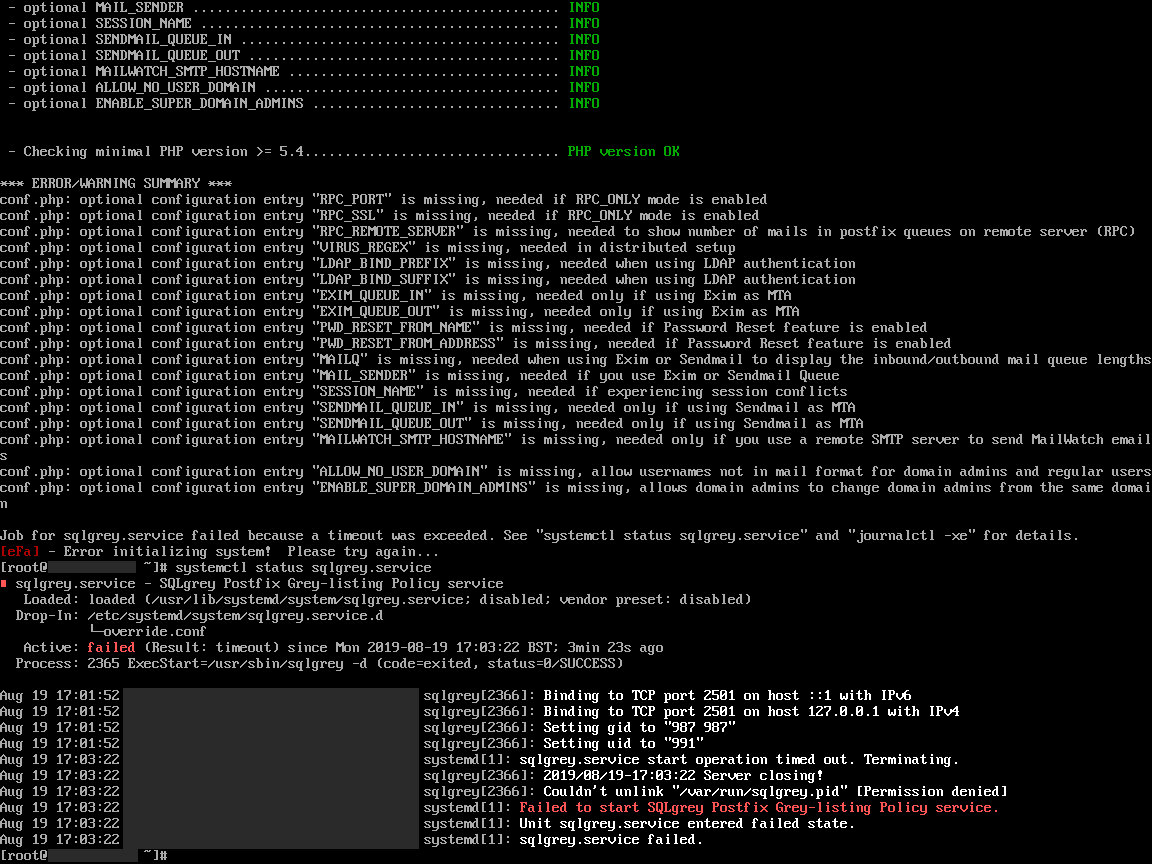
Task: Click the "VIRUS_REGEX" missing entry line
Action: [x=367, y=248]
